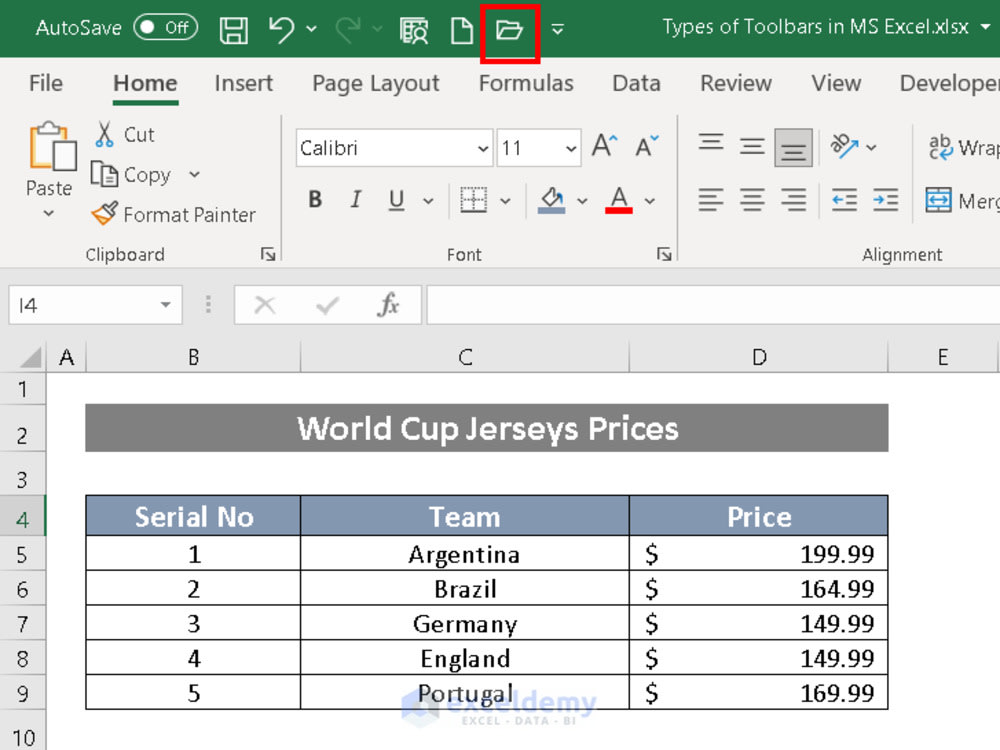The width and height of the screenshot is (1000, 750).
Task: Open Underline style dropdown arrow
Action: [428, 201]
